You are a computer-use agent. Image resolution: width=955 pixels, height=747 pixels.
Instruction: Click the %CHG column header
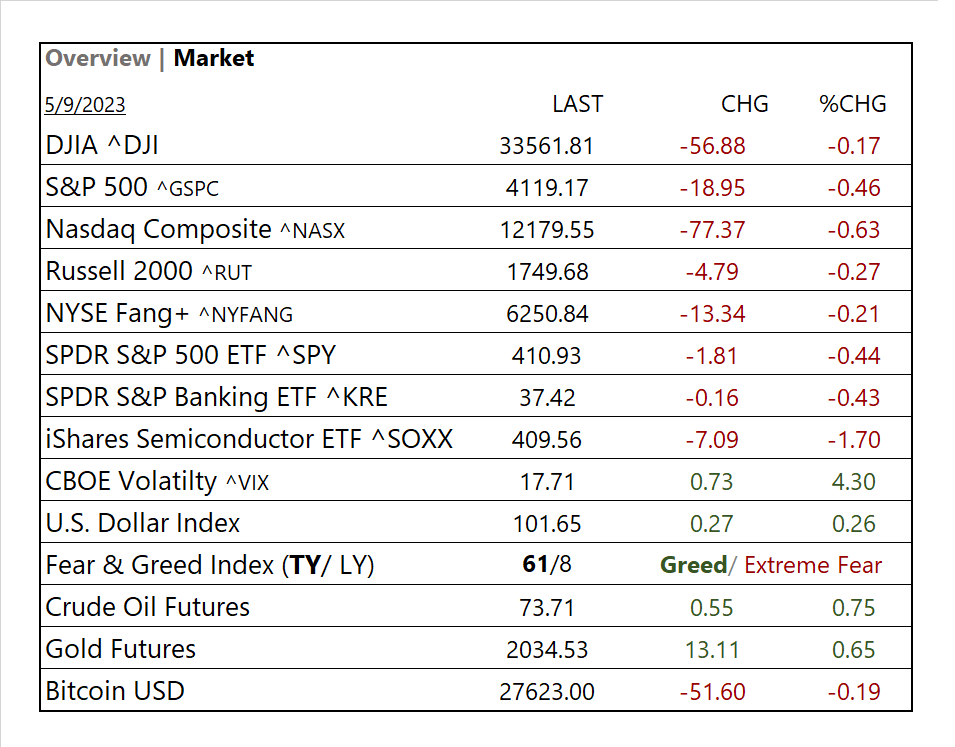tap(853, 104)
